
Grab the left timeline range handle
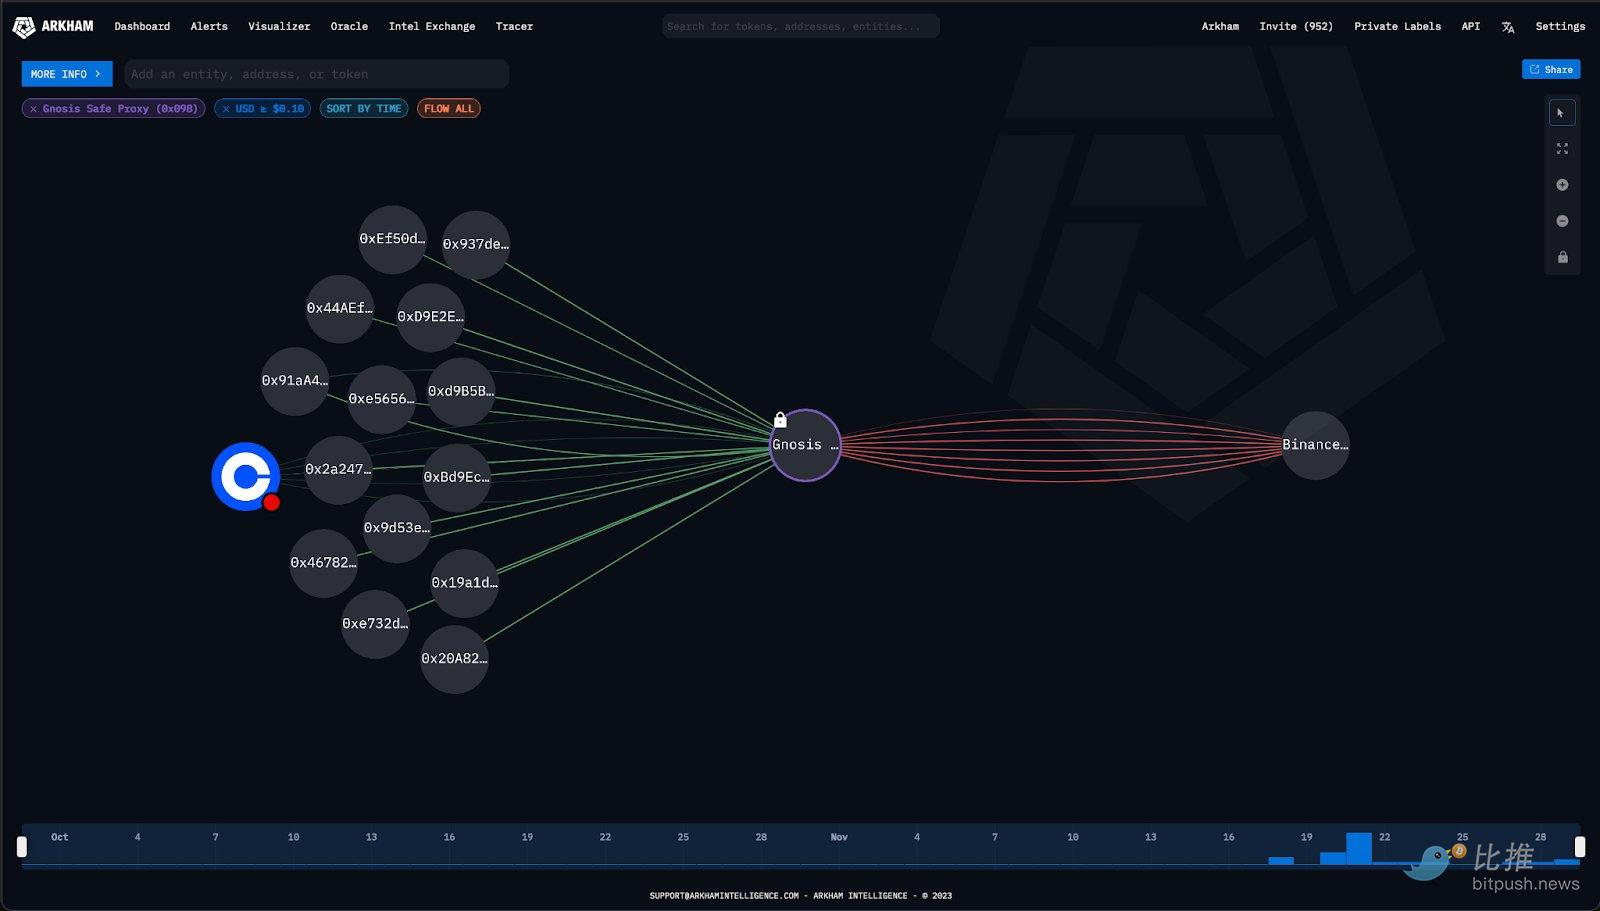coord(21,847)
